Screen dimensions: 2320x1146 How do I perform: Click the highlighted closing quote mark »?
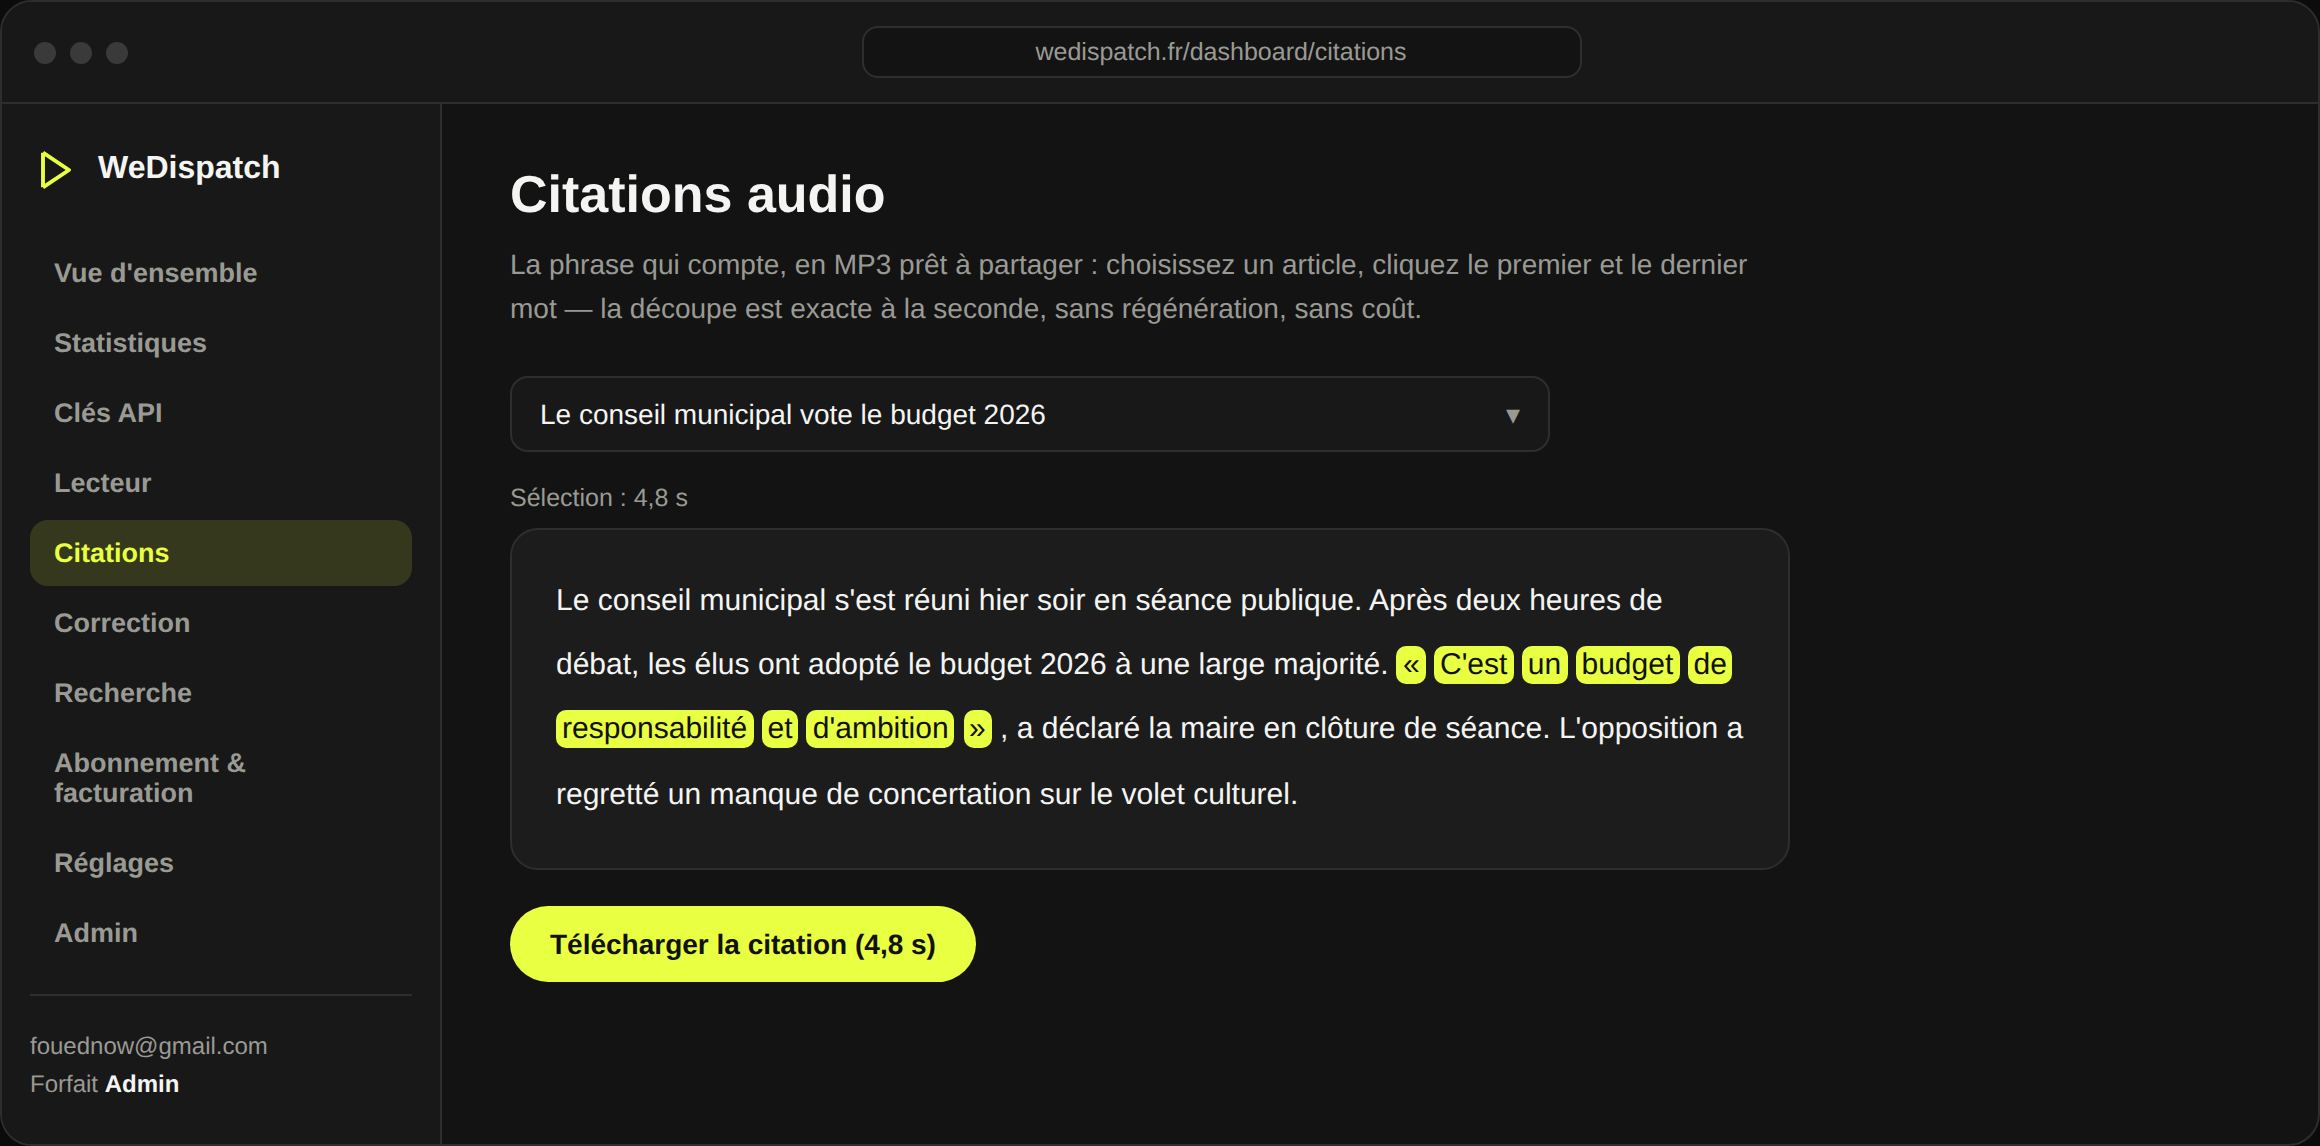978,729
